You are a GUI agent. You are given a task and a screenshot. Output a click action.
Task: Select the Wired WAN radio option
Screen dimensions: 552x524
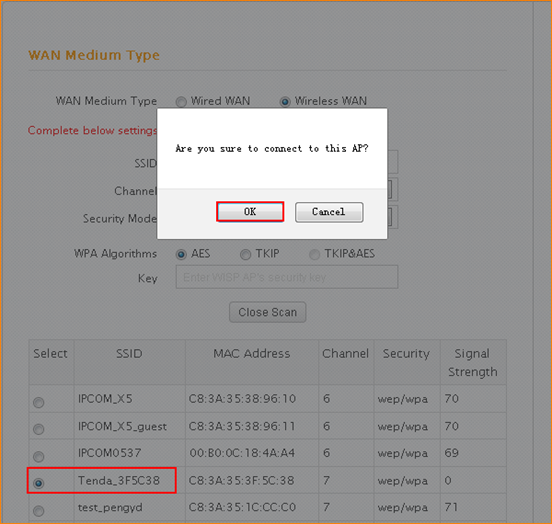181,102
